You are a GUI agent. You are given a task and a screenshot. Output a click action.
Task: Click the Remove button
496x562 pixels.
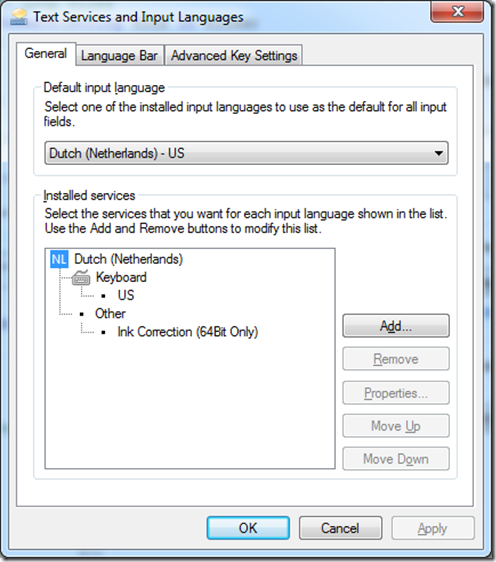click(396, 359)
